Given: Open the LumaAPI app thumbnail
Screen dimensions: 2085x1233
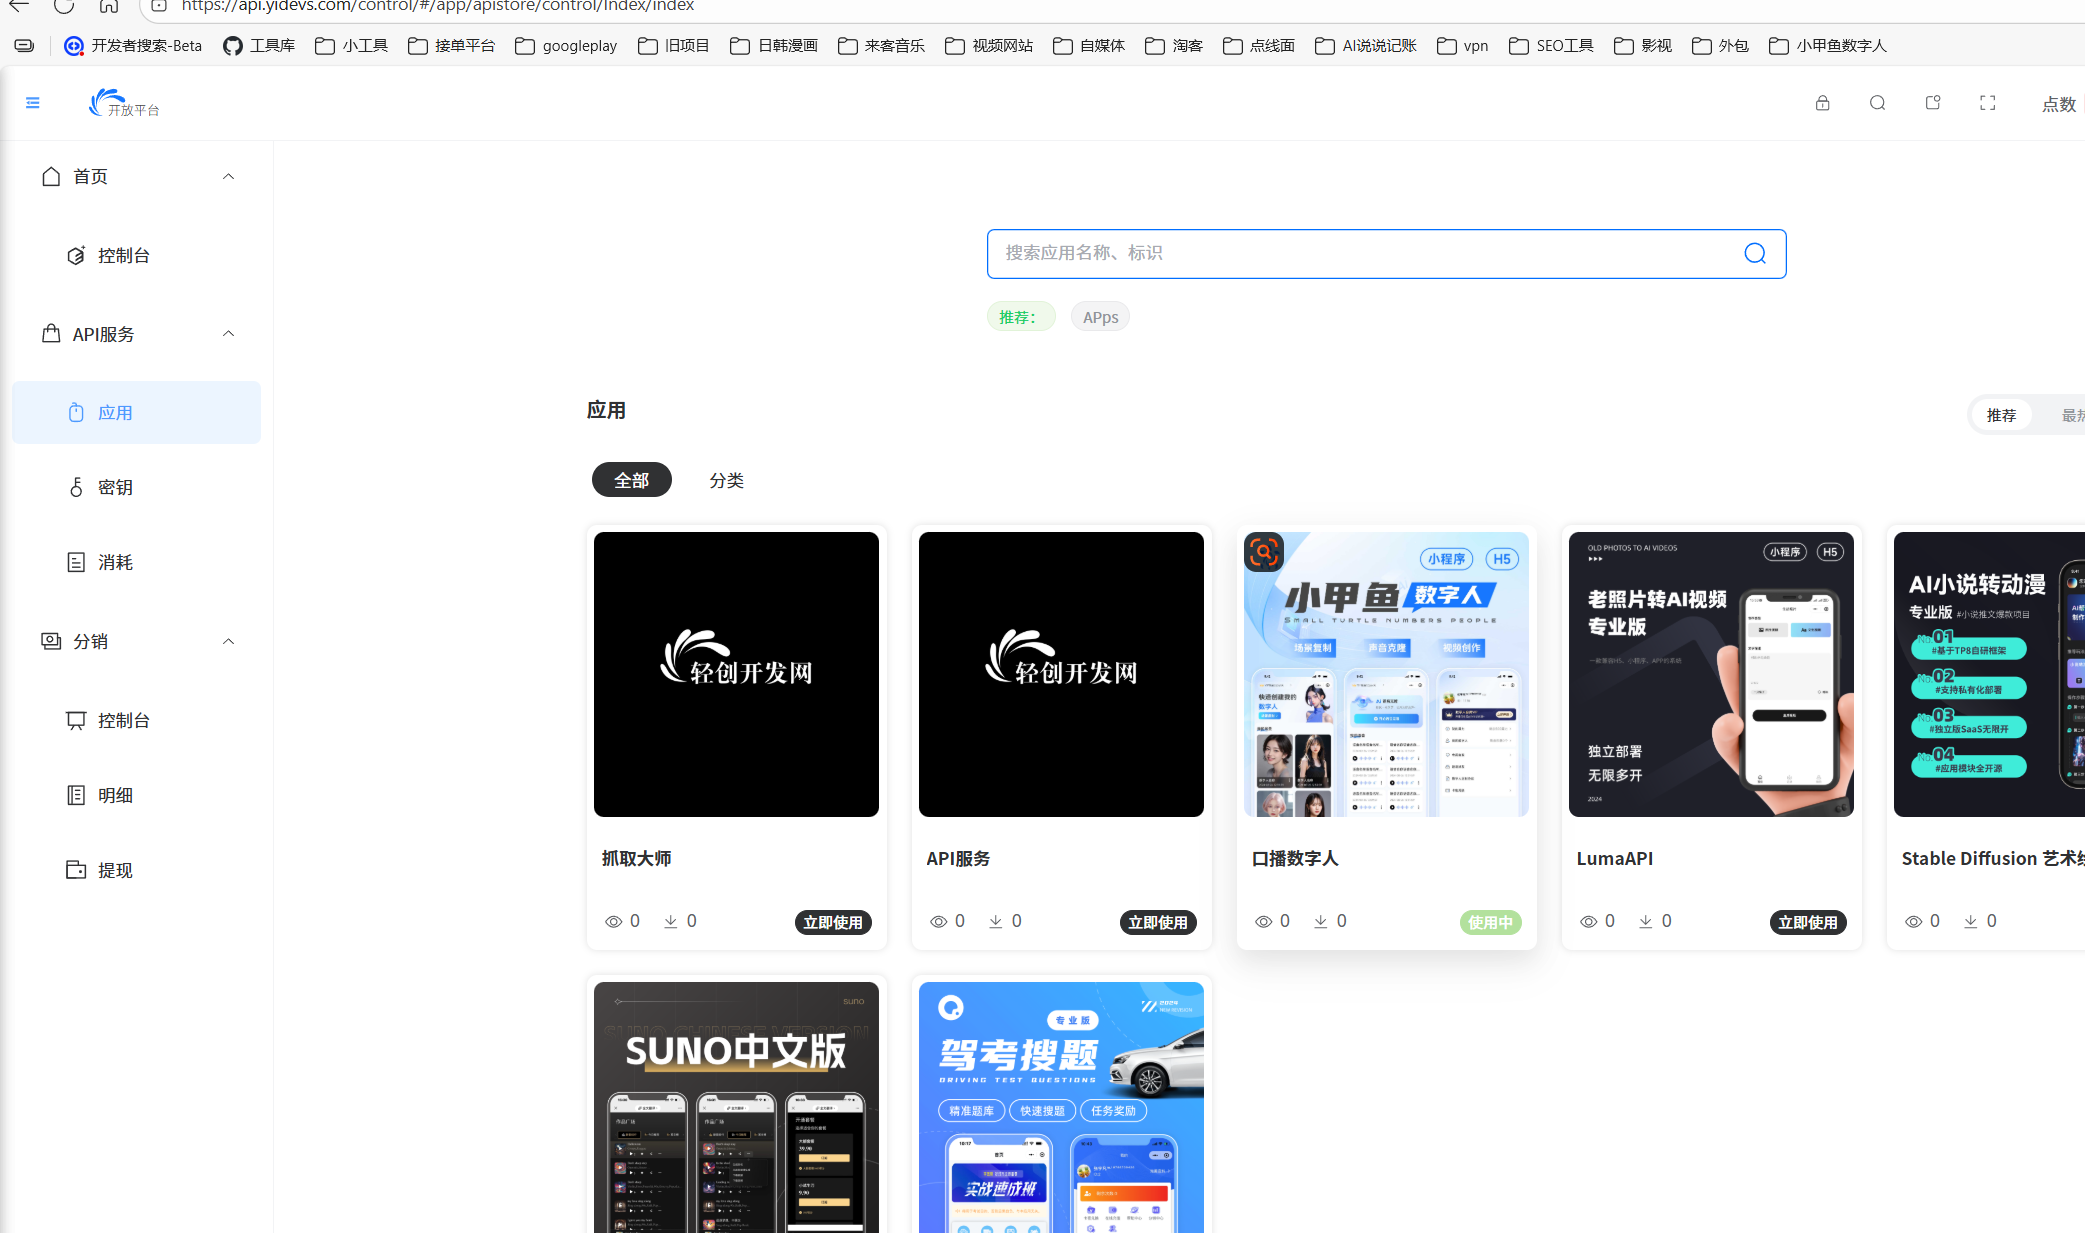Looking at the screenshot, I should pyautogui.click(x=1711, y=674).
